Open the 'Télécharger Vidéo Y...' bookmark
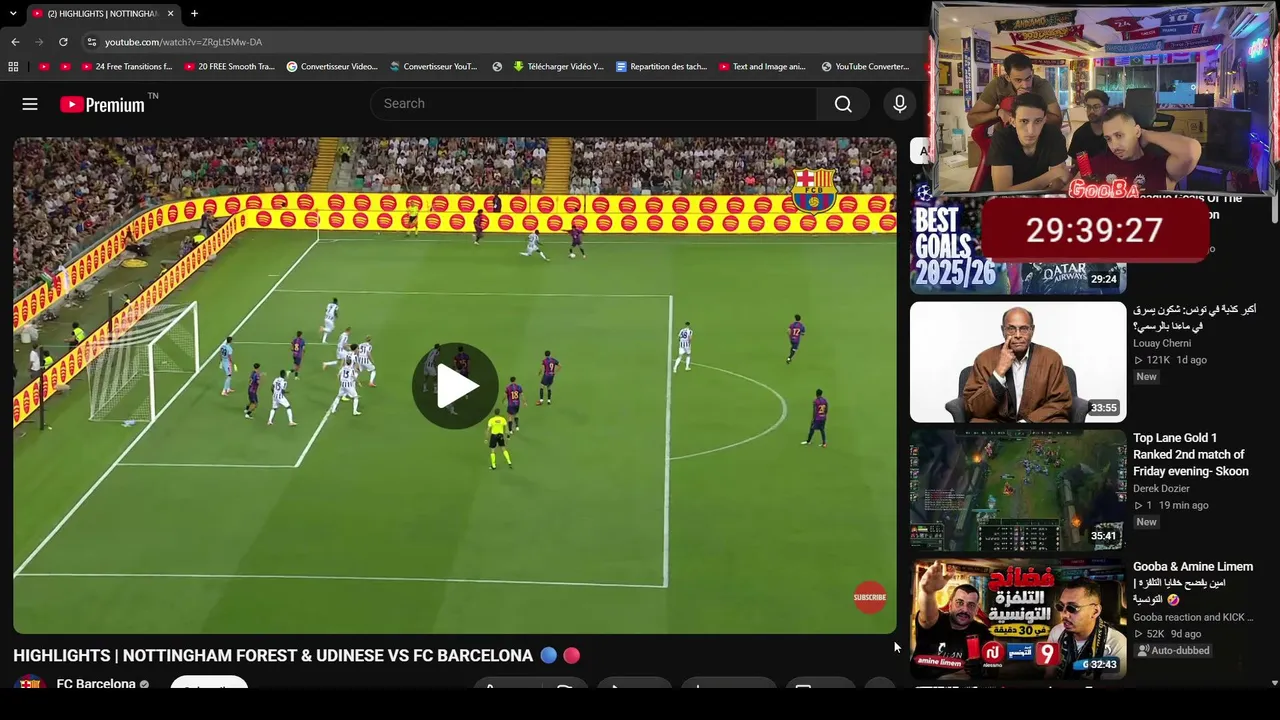The width and height of the screenshot is (1280, 720). 558,67
